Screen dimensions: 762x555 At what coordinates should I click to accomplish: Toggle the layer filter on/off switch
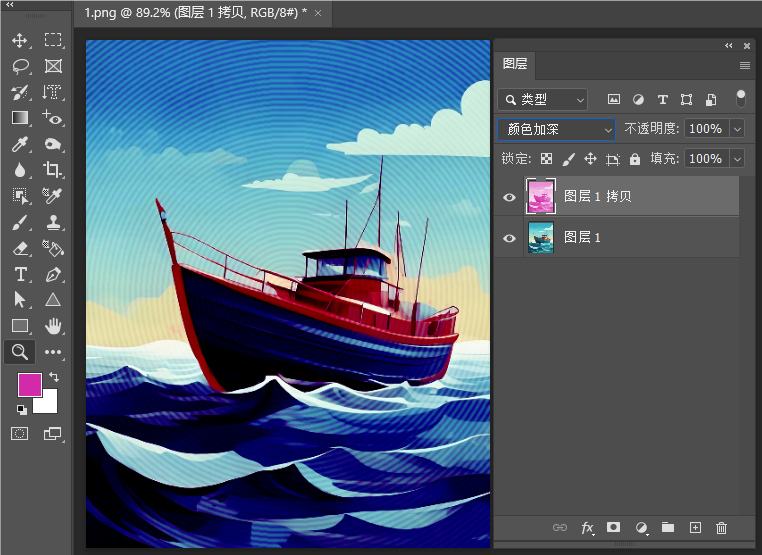pos(741,99)
